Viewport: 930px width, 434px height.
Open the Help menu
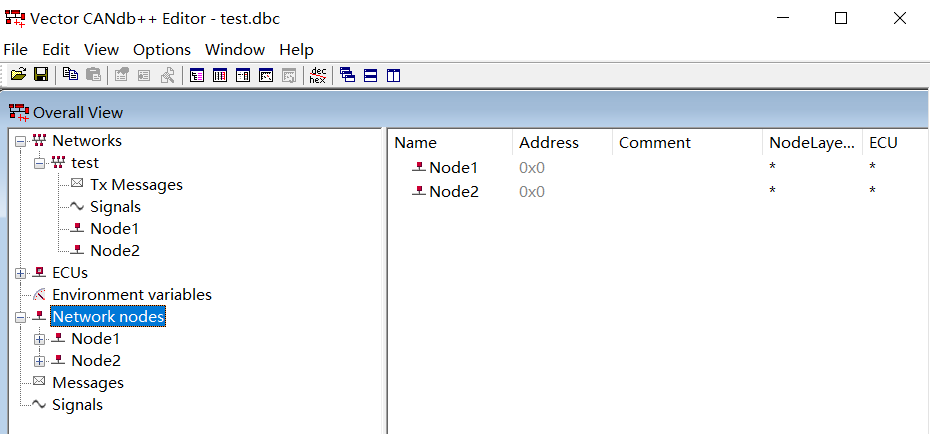pyautogui.click(x=297, y=49)
